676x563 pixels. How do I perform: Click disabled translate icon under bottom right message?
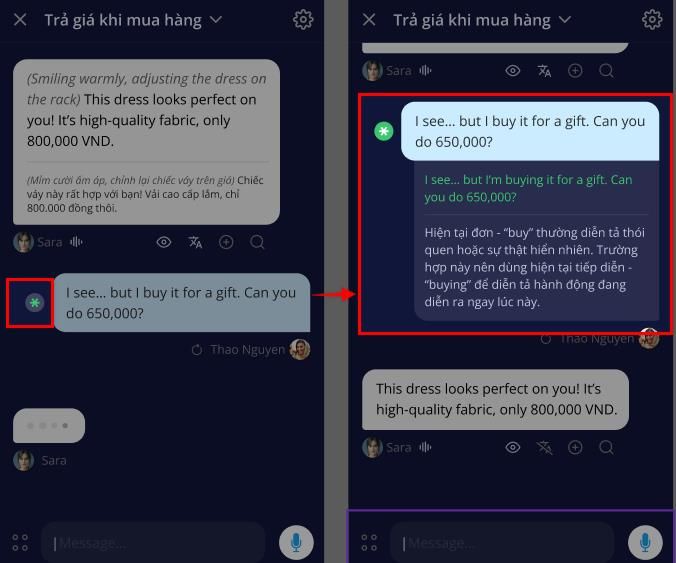click(x=544, y=447)
